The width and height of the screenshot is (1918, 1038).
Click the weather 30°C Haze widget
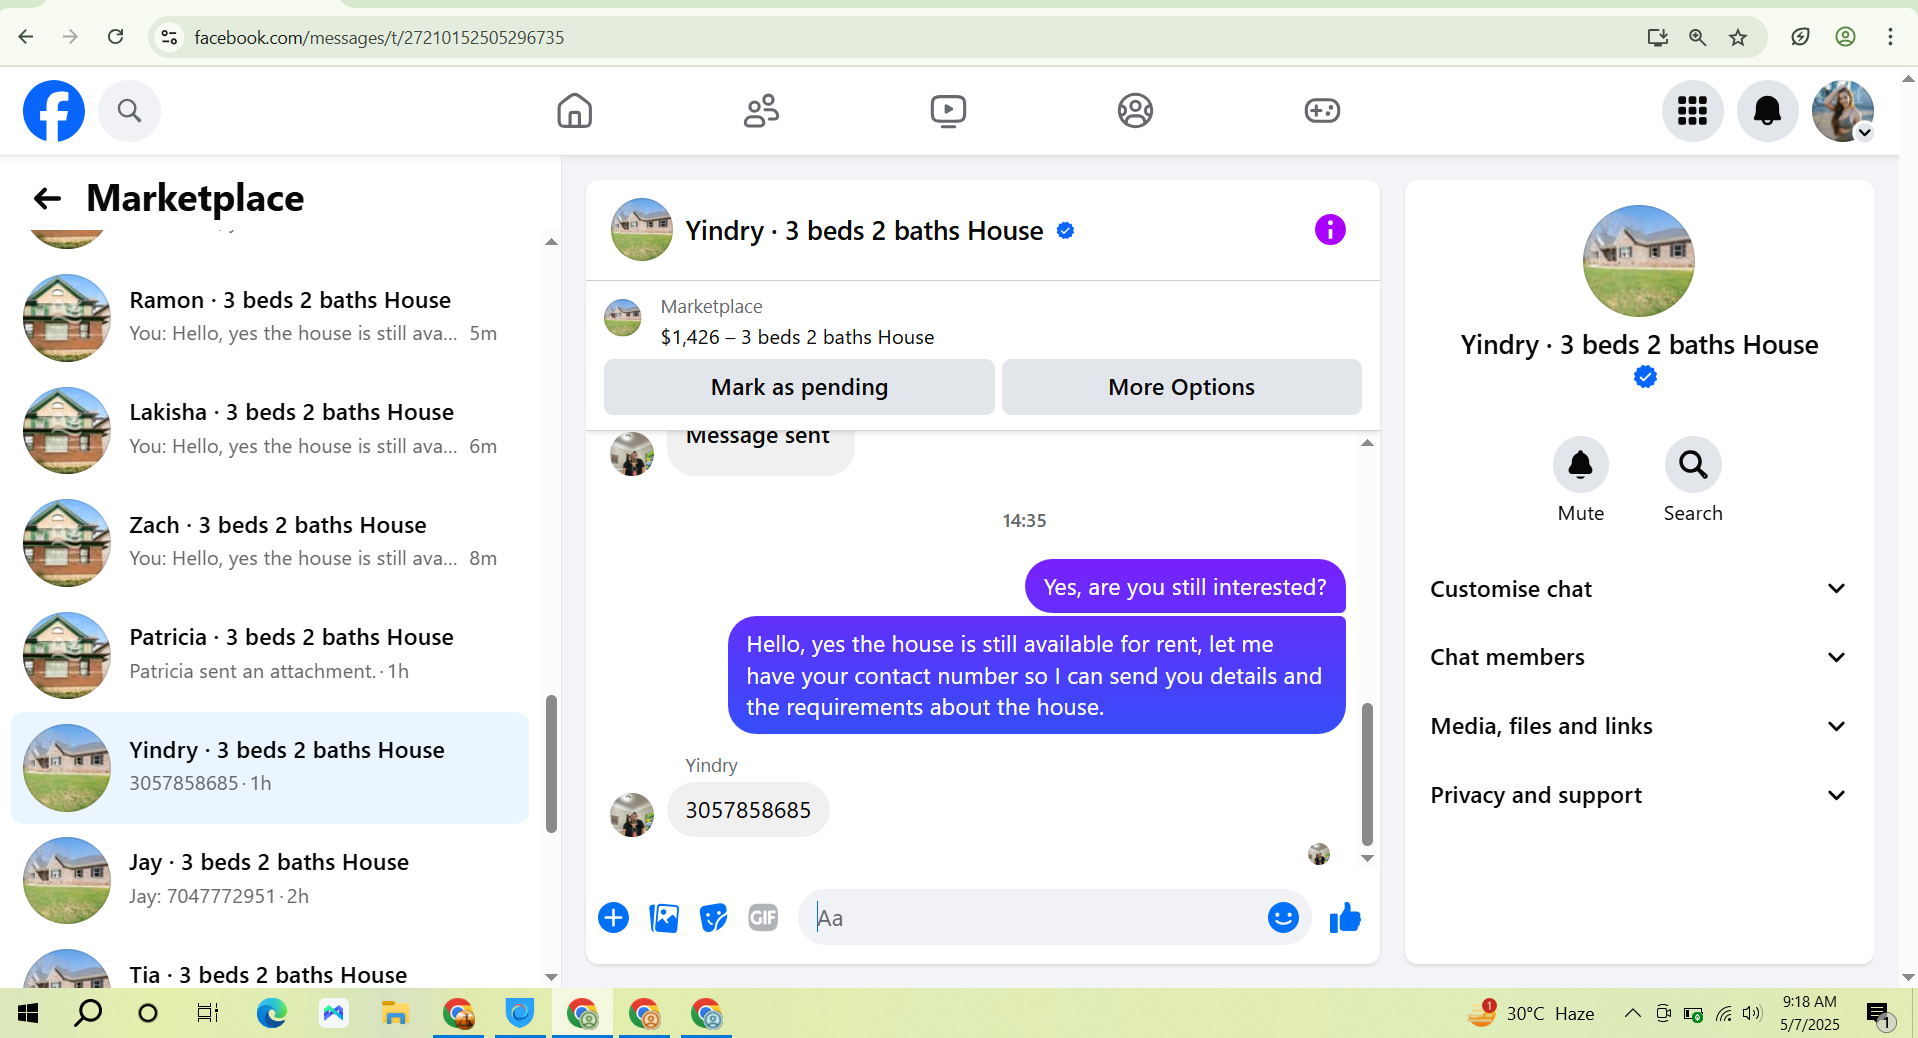1531,1013
